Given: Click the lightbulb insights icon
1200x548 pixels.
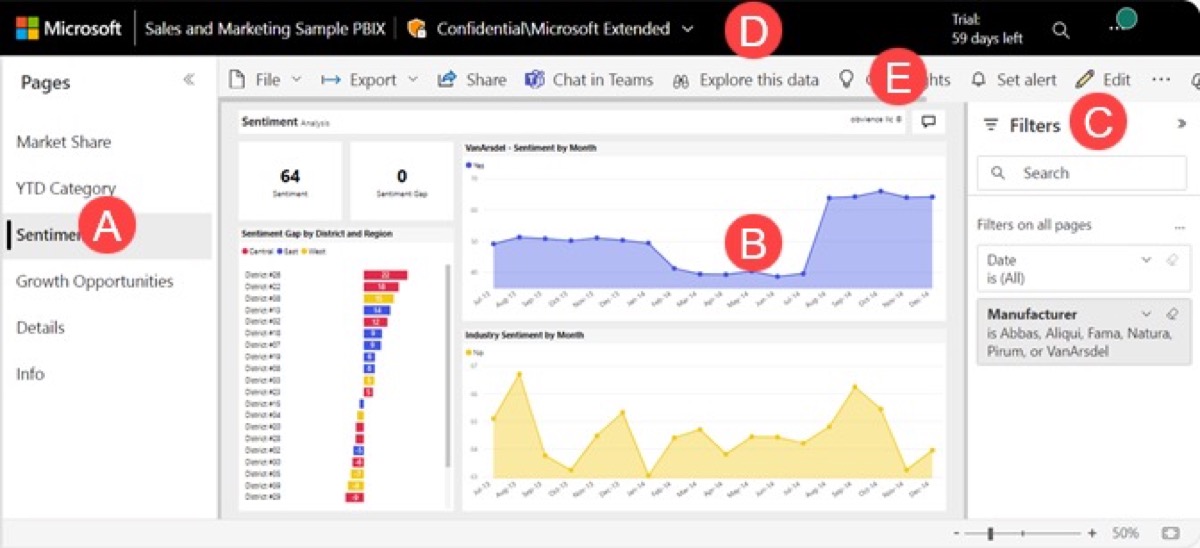Looking at the screenshot, I should (x=846, y=80).
